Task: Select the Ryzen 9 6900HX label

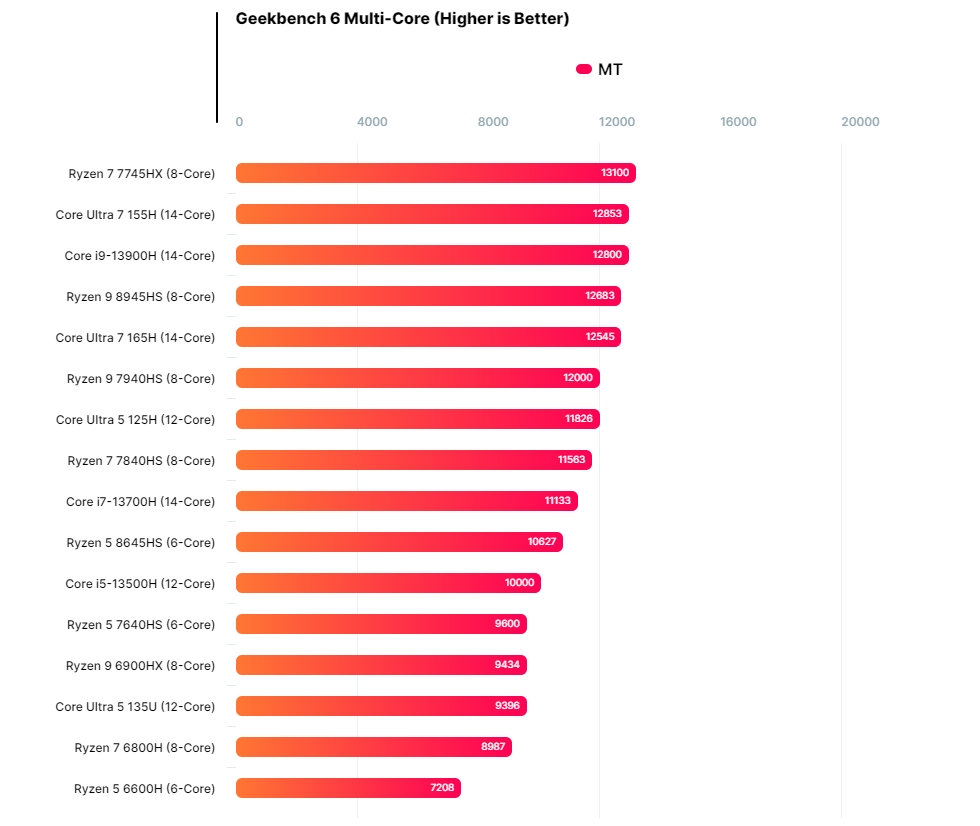Action: point(141,666)
